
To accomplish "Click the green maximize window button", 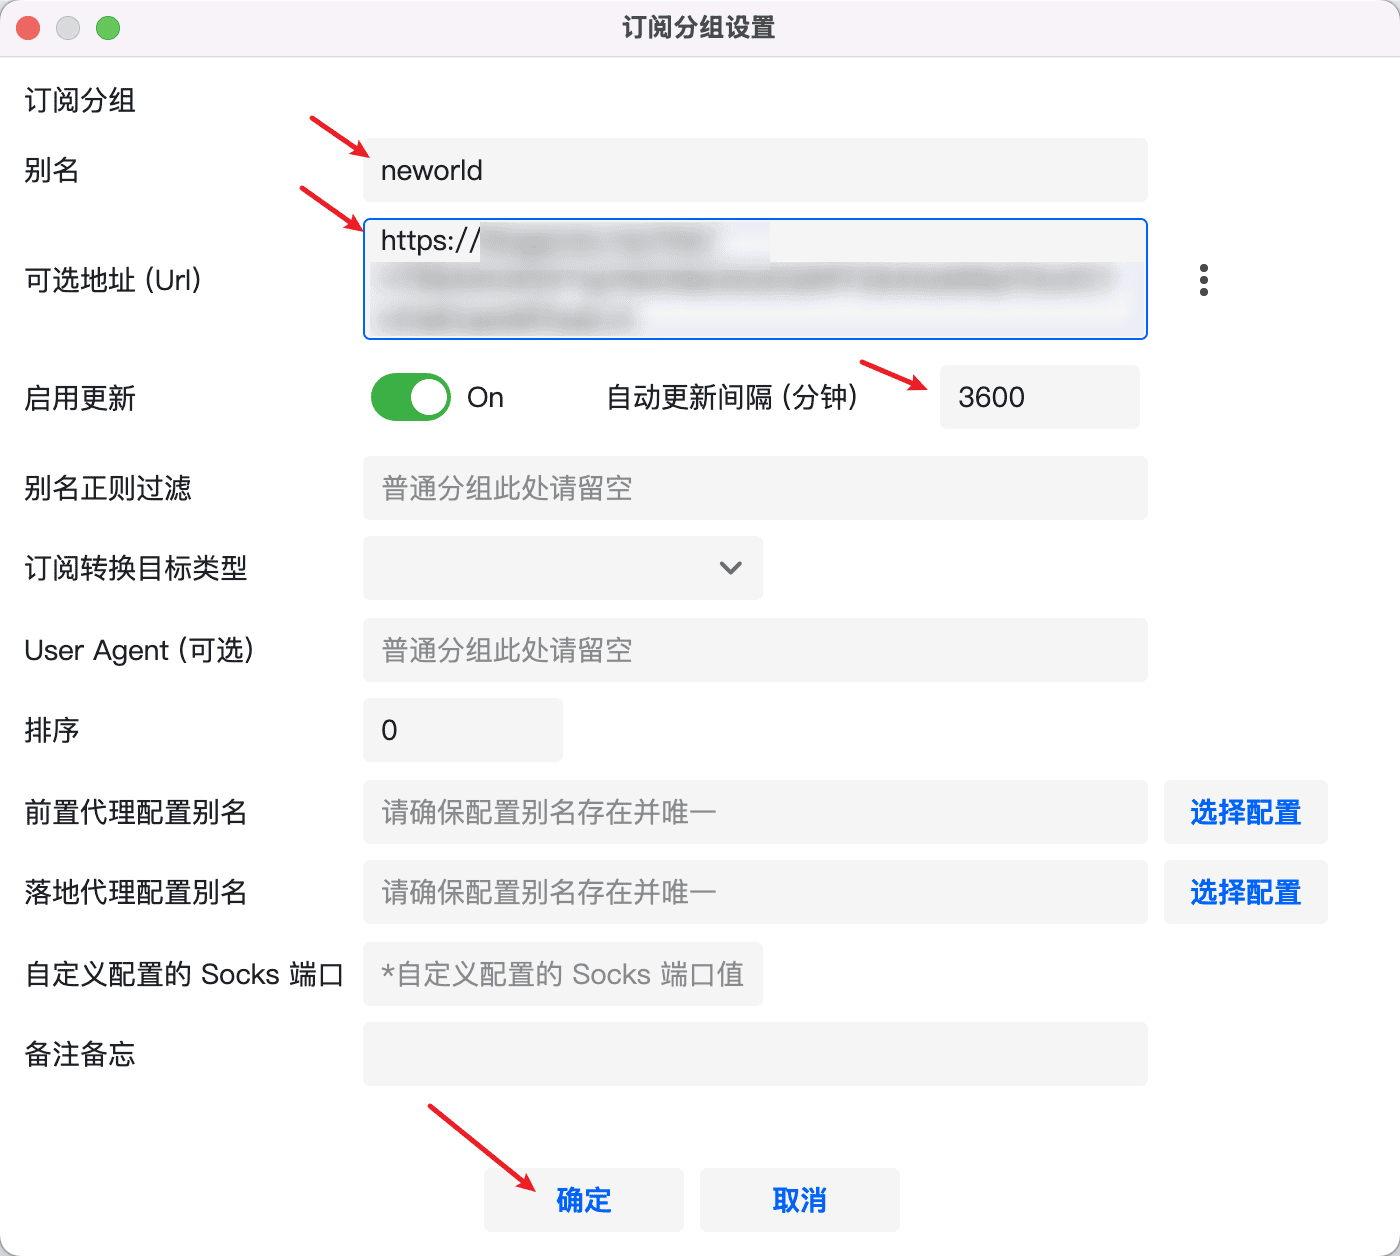I will (108, 28).
